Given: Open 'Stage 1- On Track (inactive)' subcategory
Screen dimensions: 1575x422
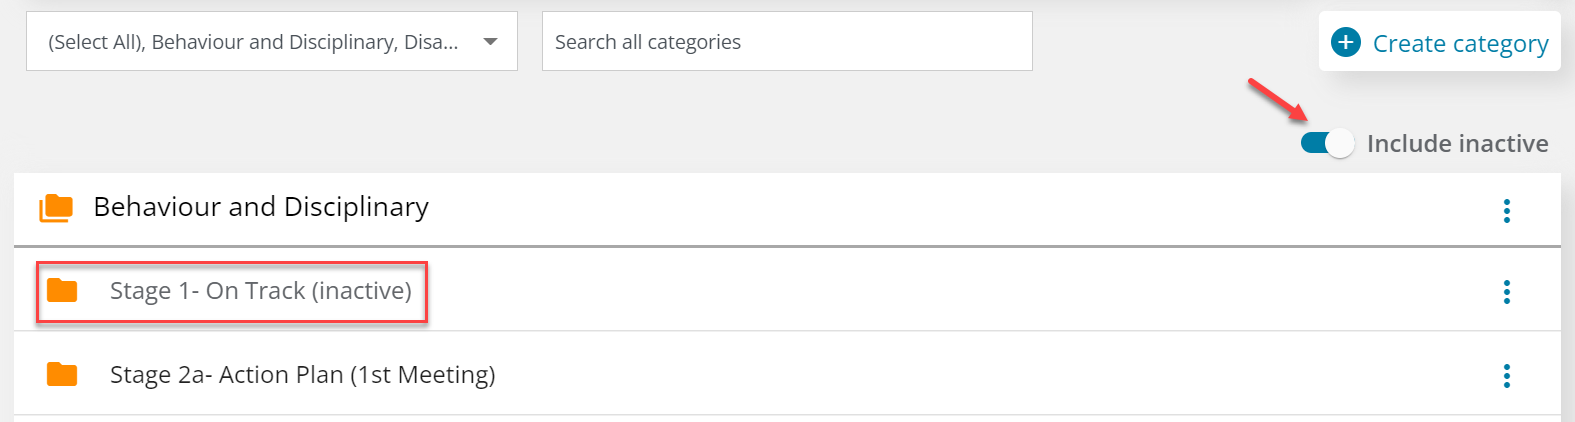Looking at the screenshot, I should point(260,291).
